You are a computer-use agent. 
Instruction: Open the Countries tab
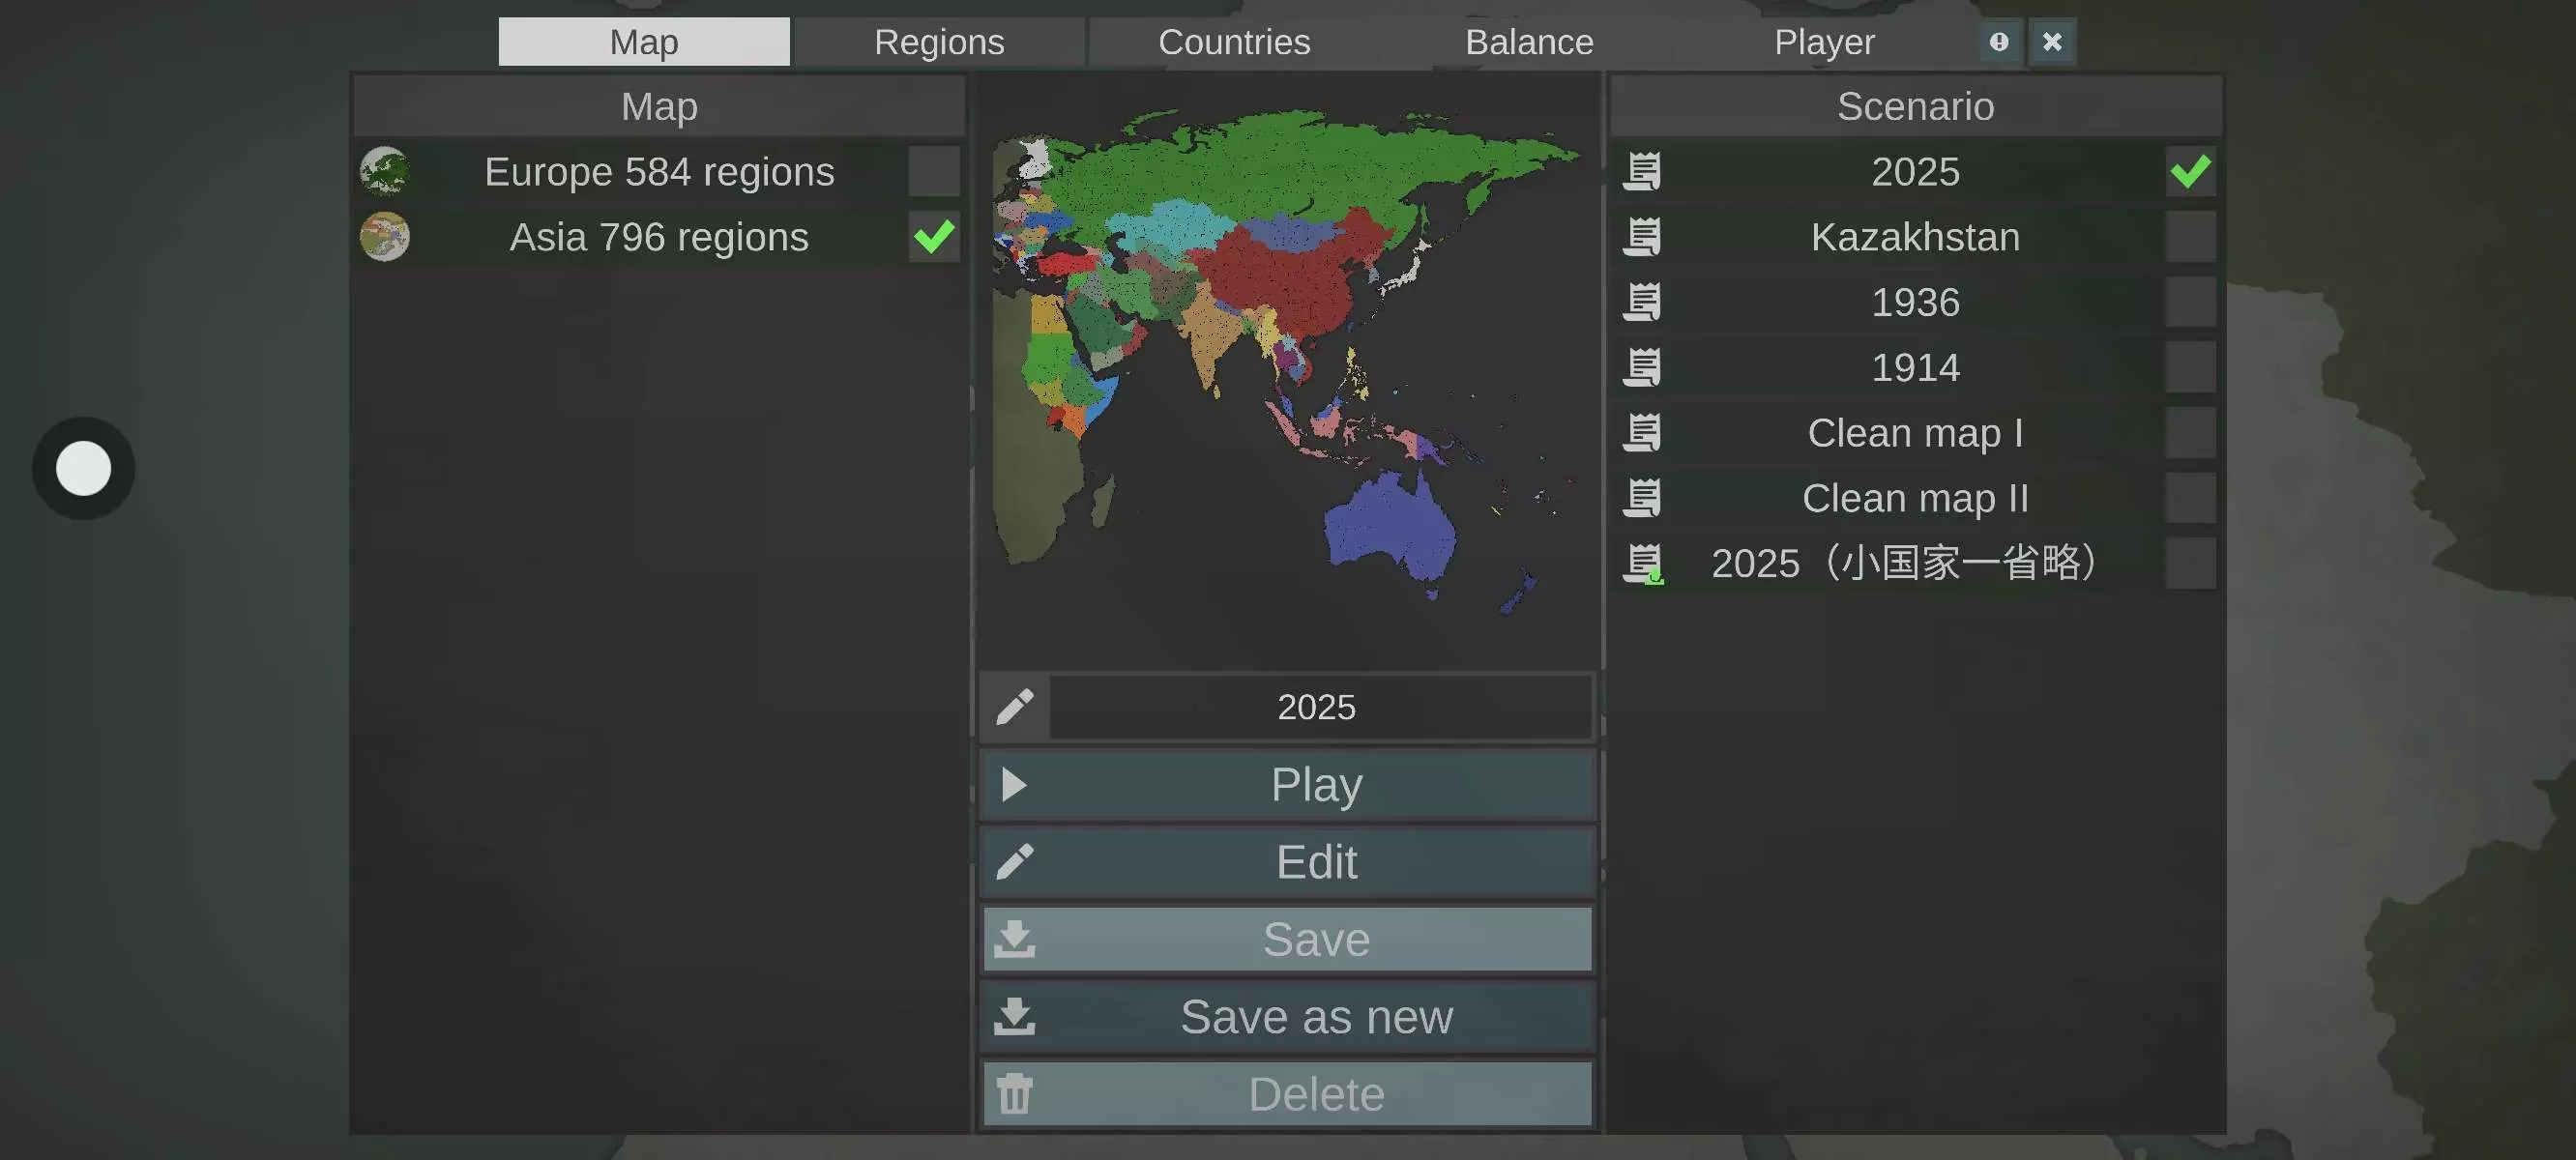point(1233,42)
